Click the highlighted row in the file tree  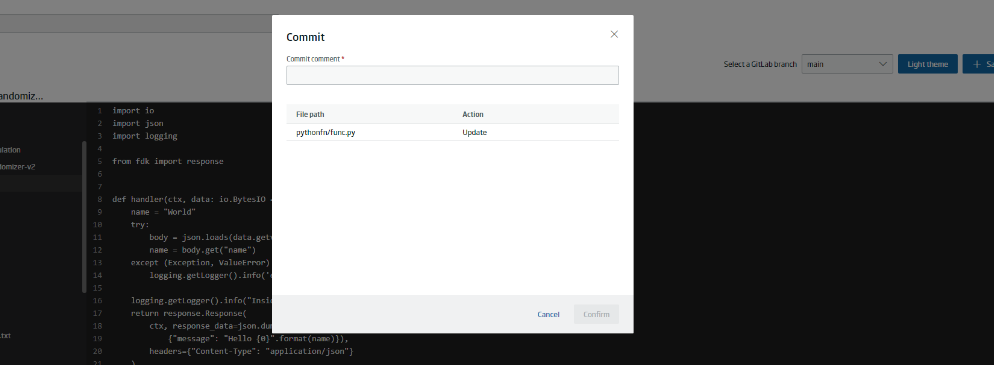(x=41, y=184)
